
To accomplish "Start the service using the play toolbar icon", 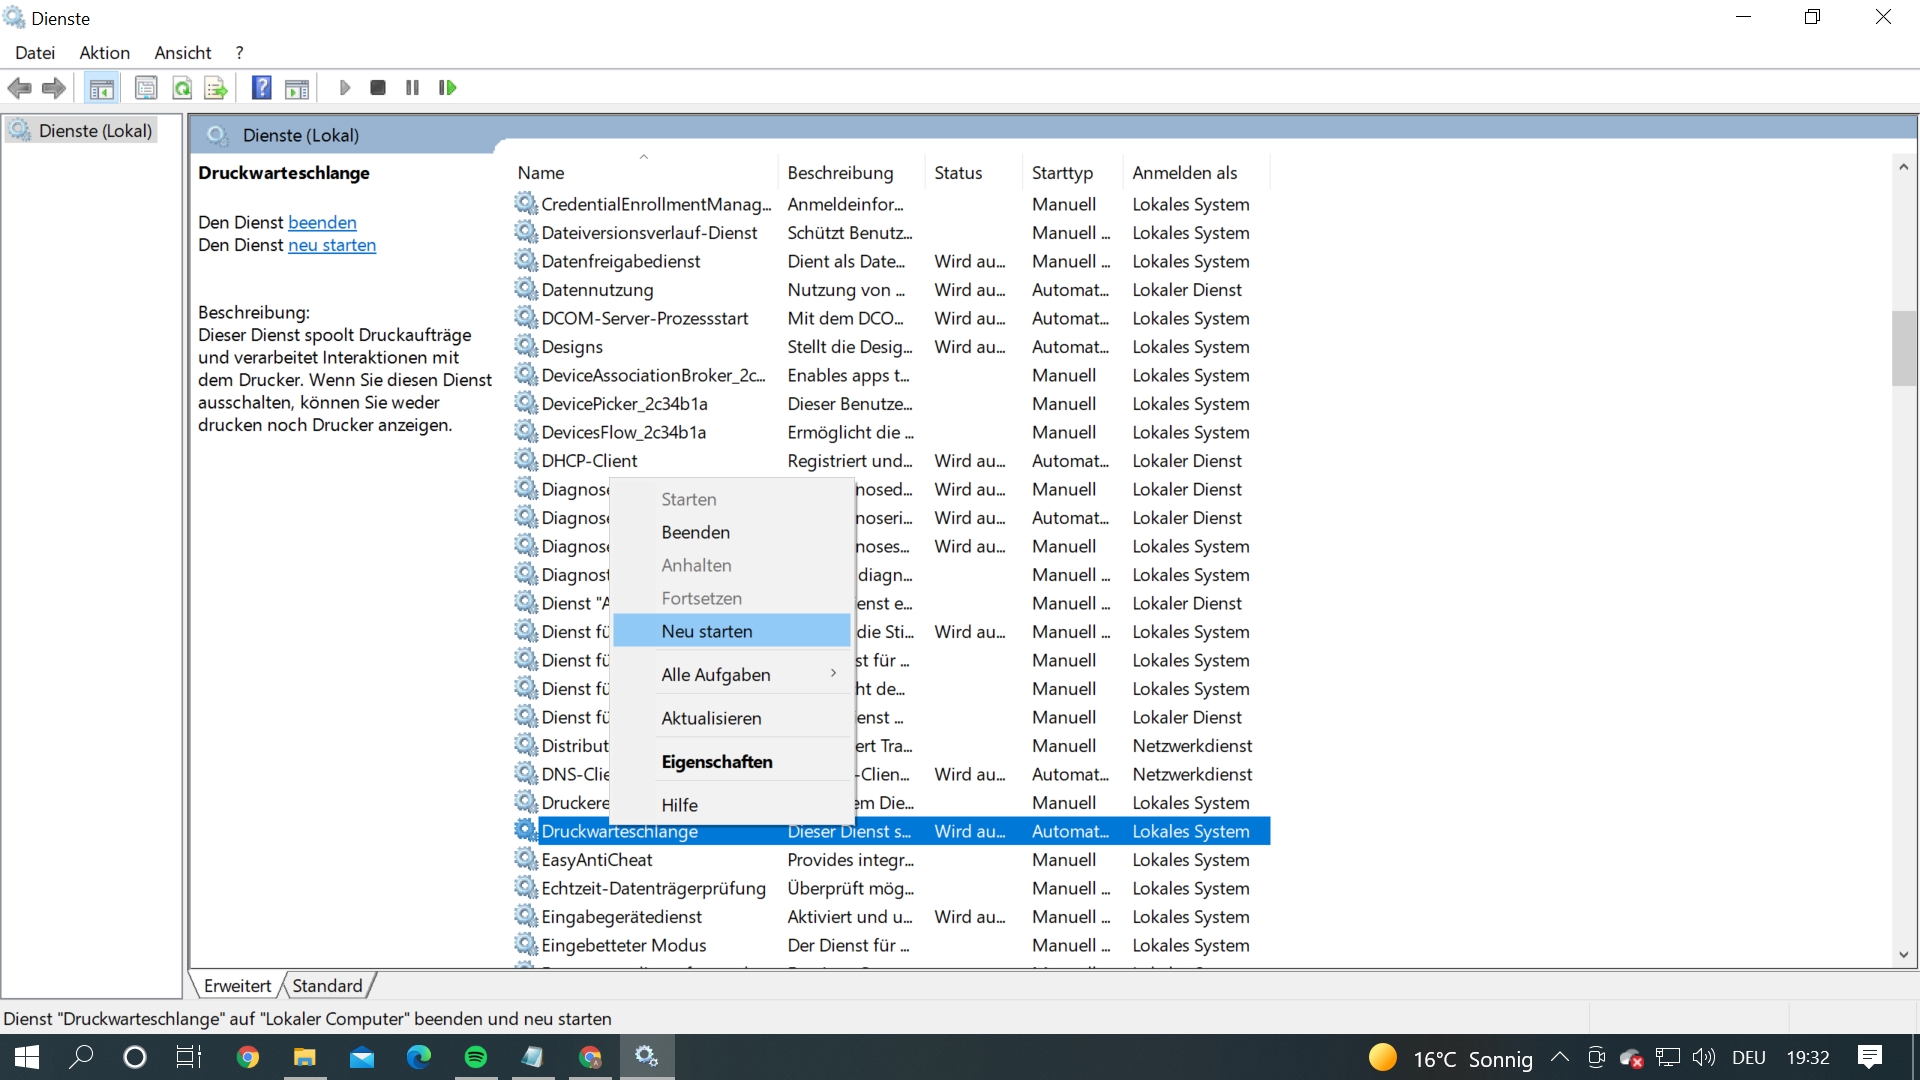I will click(x=345, y=88).
